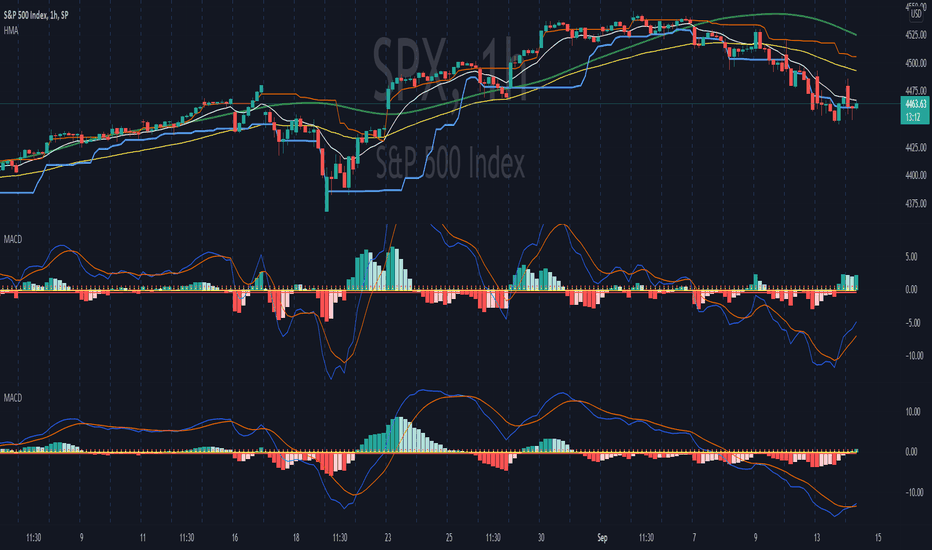This screenshot has height=550, width=932.
Task: Click the 4525.00 price scale label
Action: [x=915, y=36]
